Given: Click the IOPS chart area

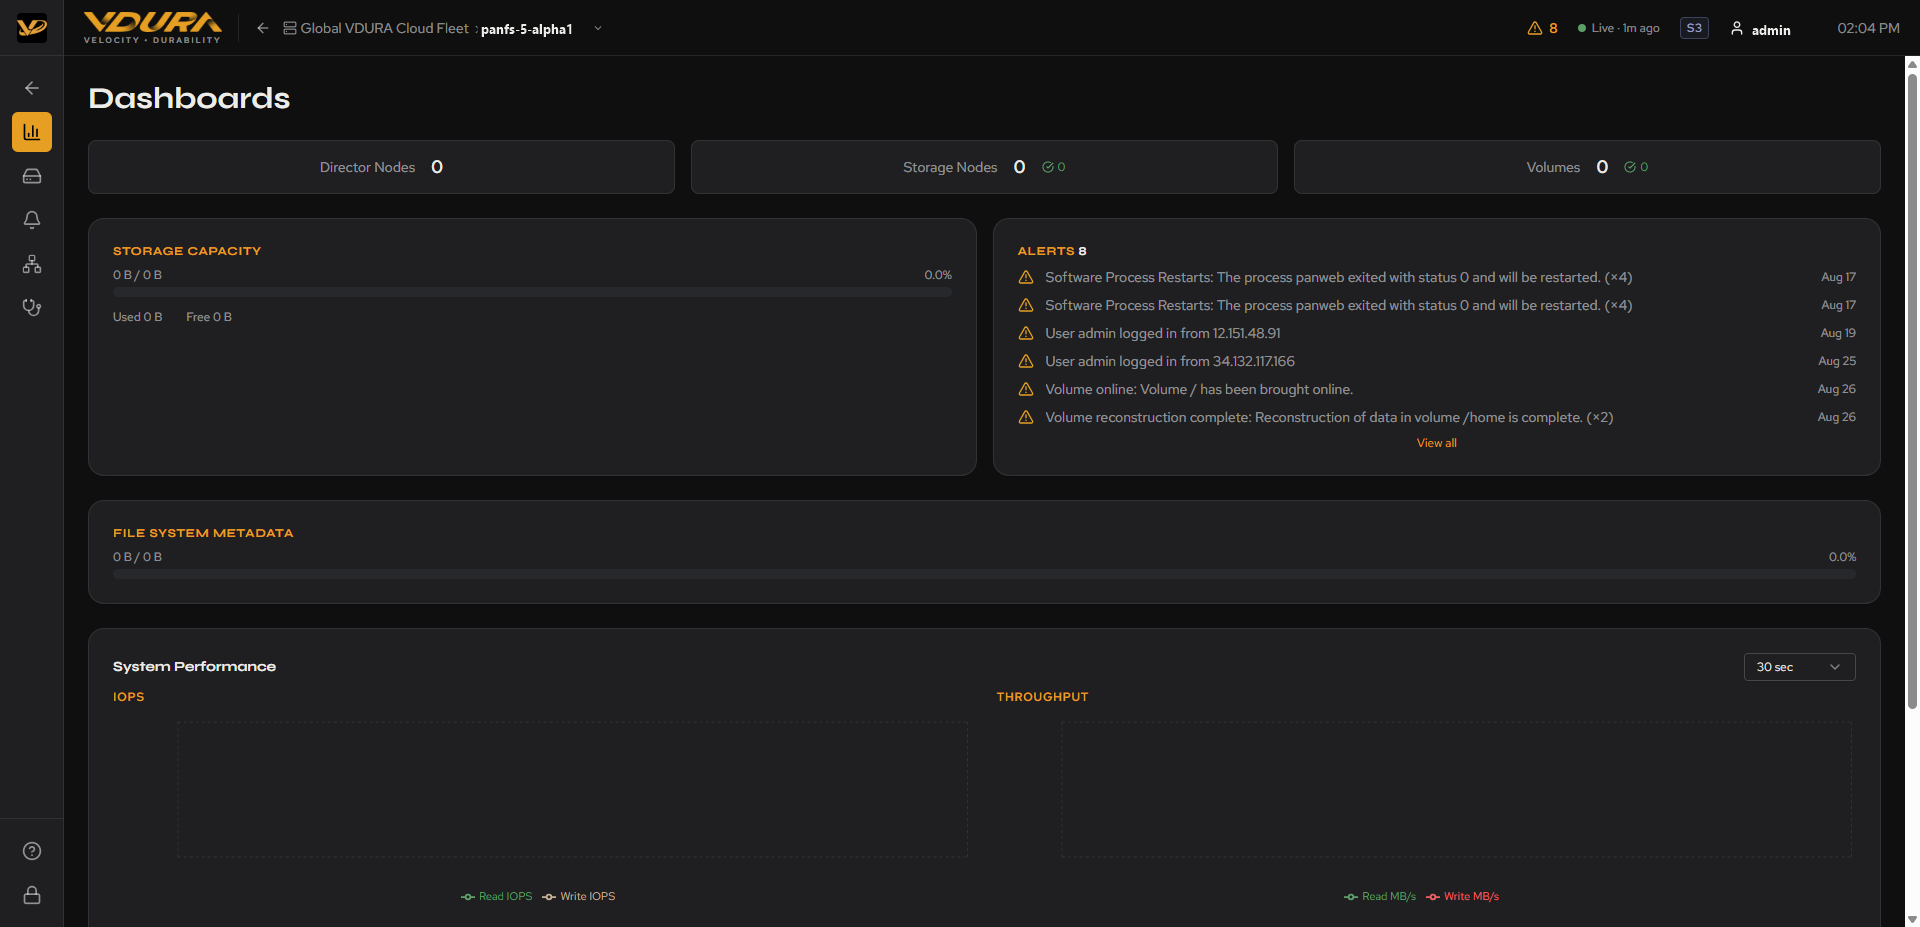Looking at the screenshot, I should pos(572,790).
